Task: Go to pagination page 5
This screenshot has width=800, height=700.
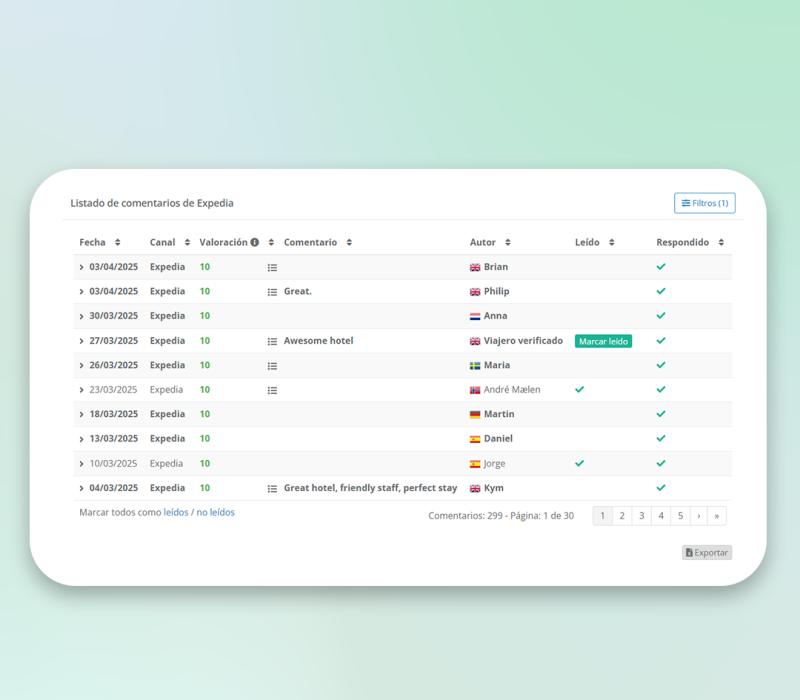Action: click(681, 516)
